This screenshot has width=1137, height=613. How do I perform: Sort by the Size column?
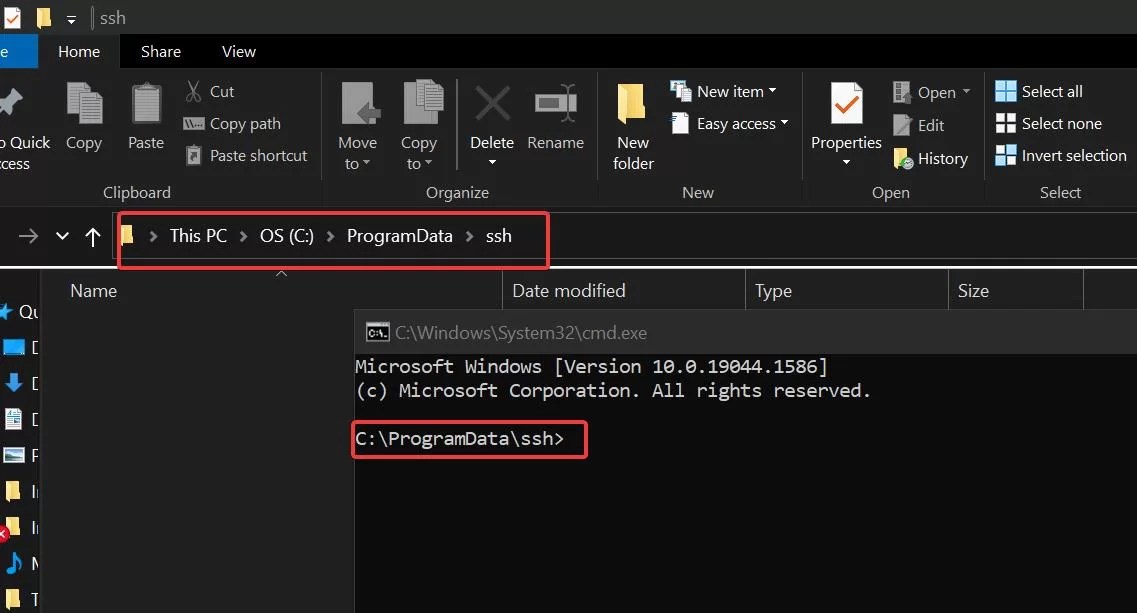pos(973,291)
